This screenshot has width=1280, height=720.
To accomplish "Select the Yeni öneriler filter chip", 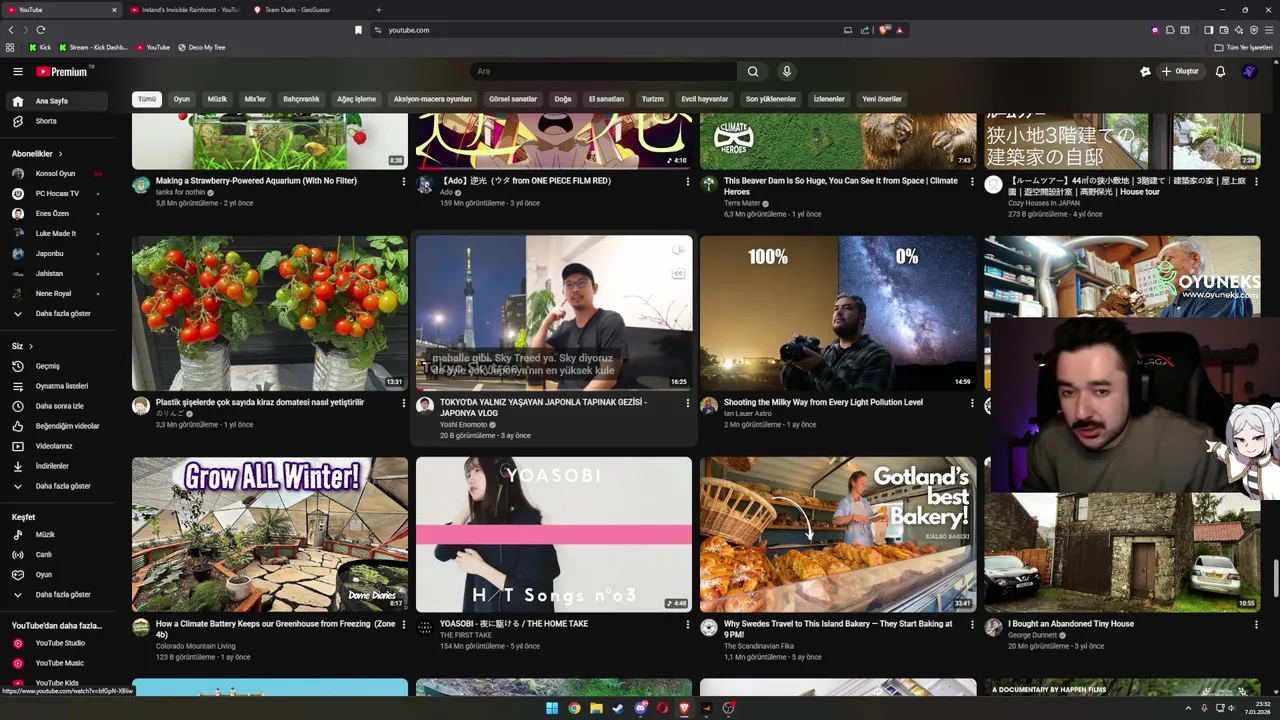I will click(x=882, y=99).
